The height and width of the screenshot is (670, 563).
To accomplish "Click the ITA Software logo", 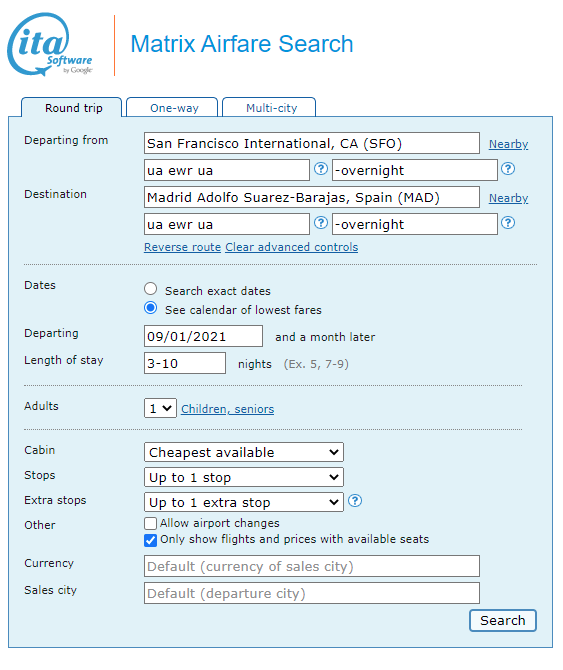I will coord(50,44).
